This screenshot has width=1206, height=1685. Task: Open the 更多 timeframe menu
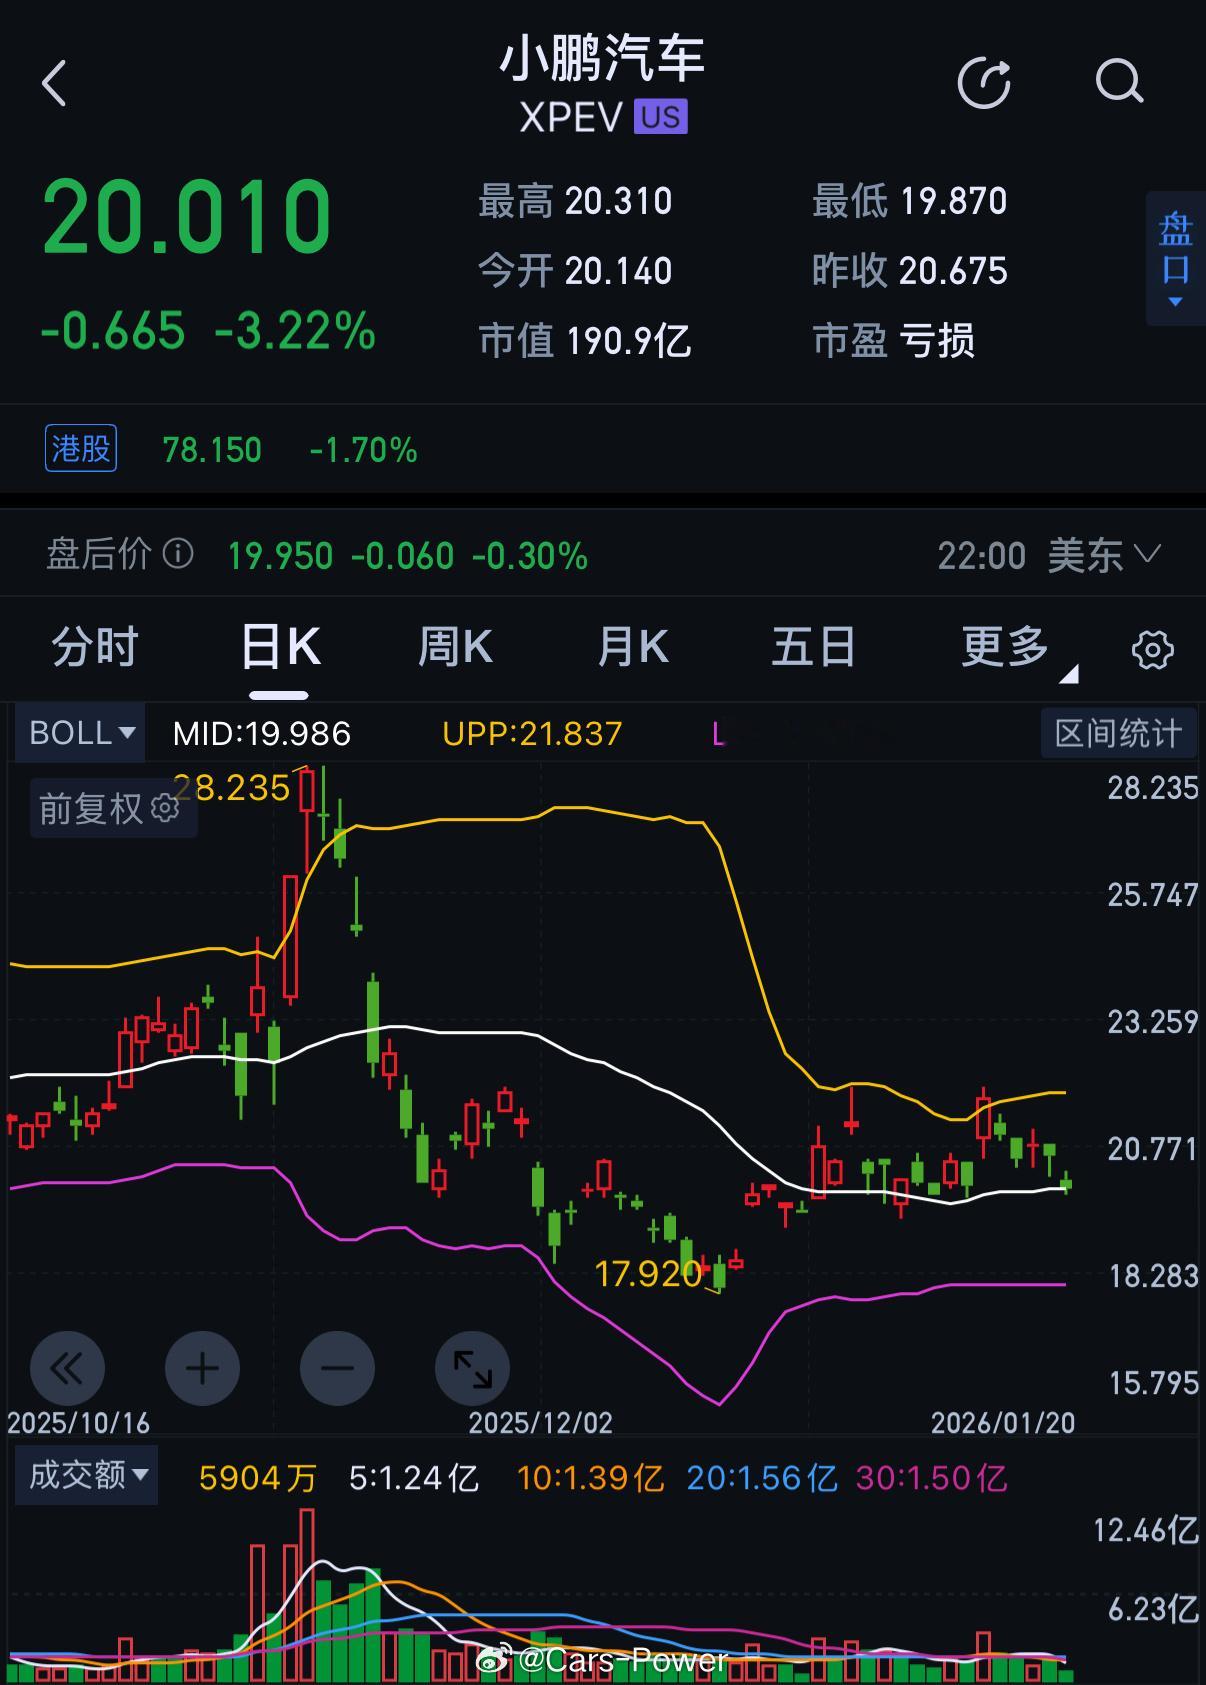[x=1019, y=648]
